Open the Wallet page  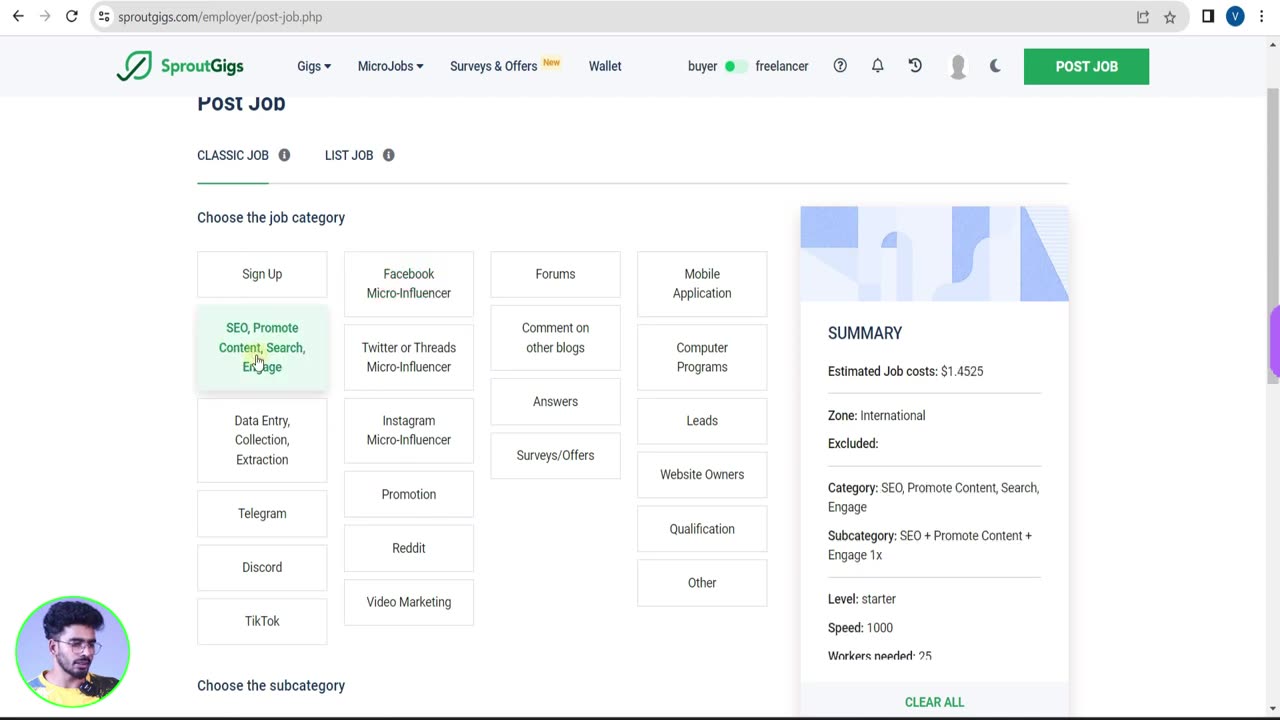pos(605,66)
